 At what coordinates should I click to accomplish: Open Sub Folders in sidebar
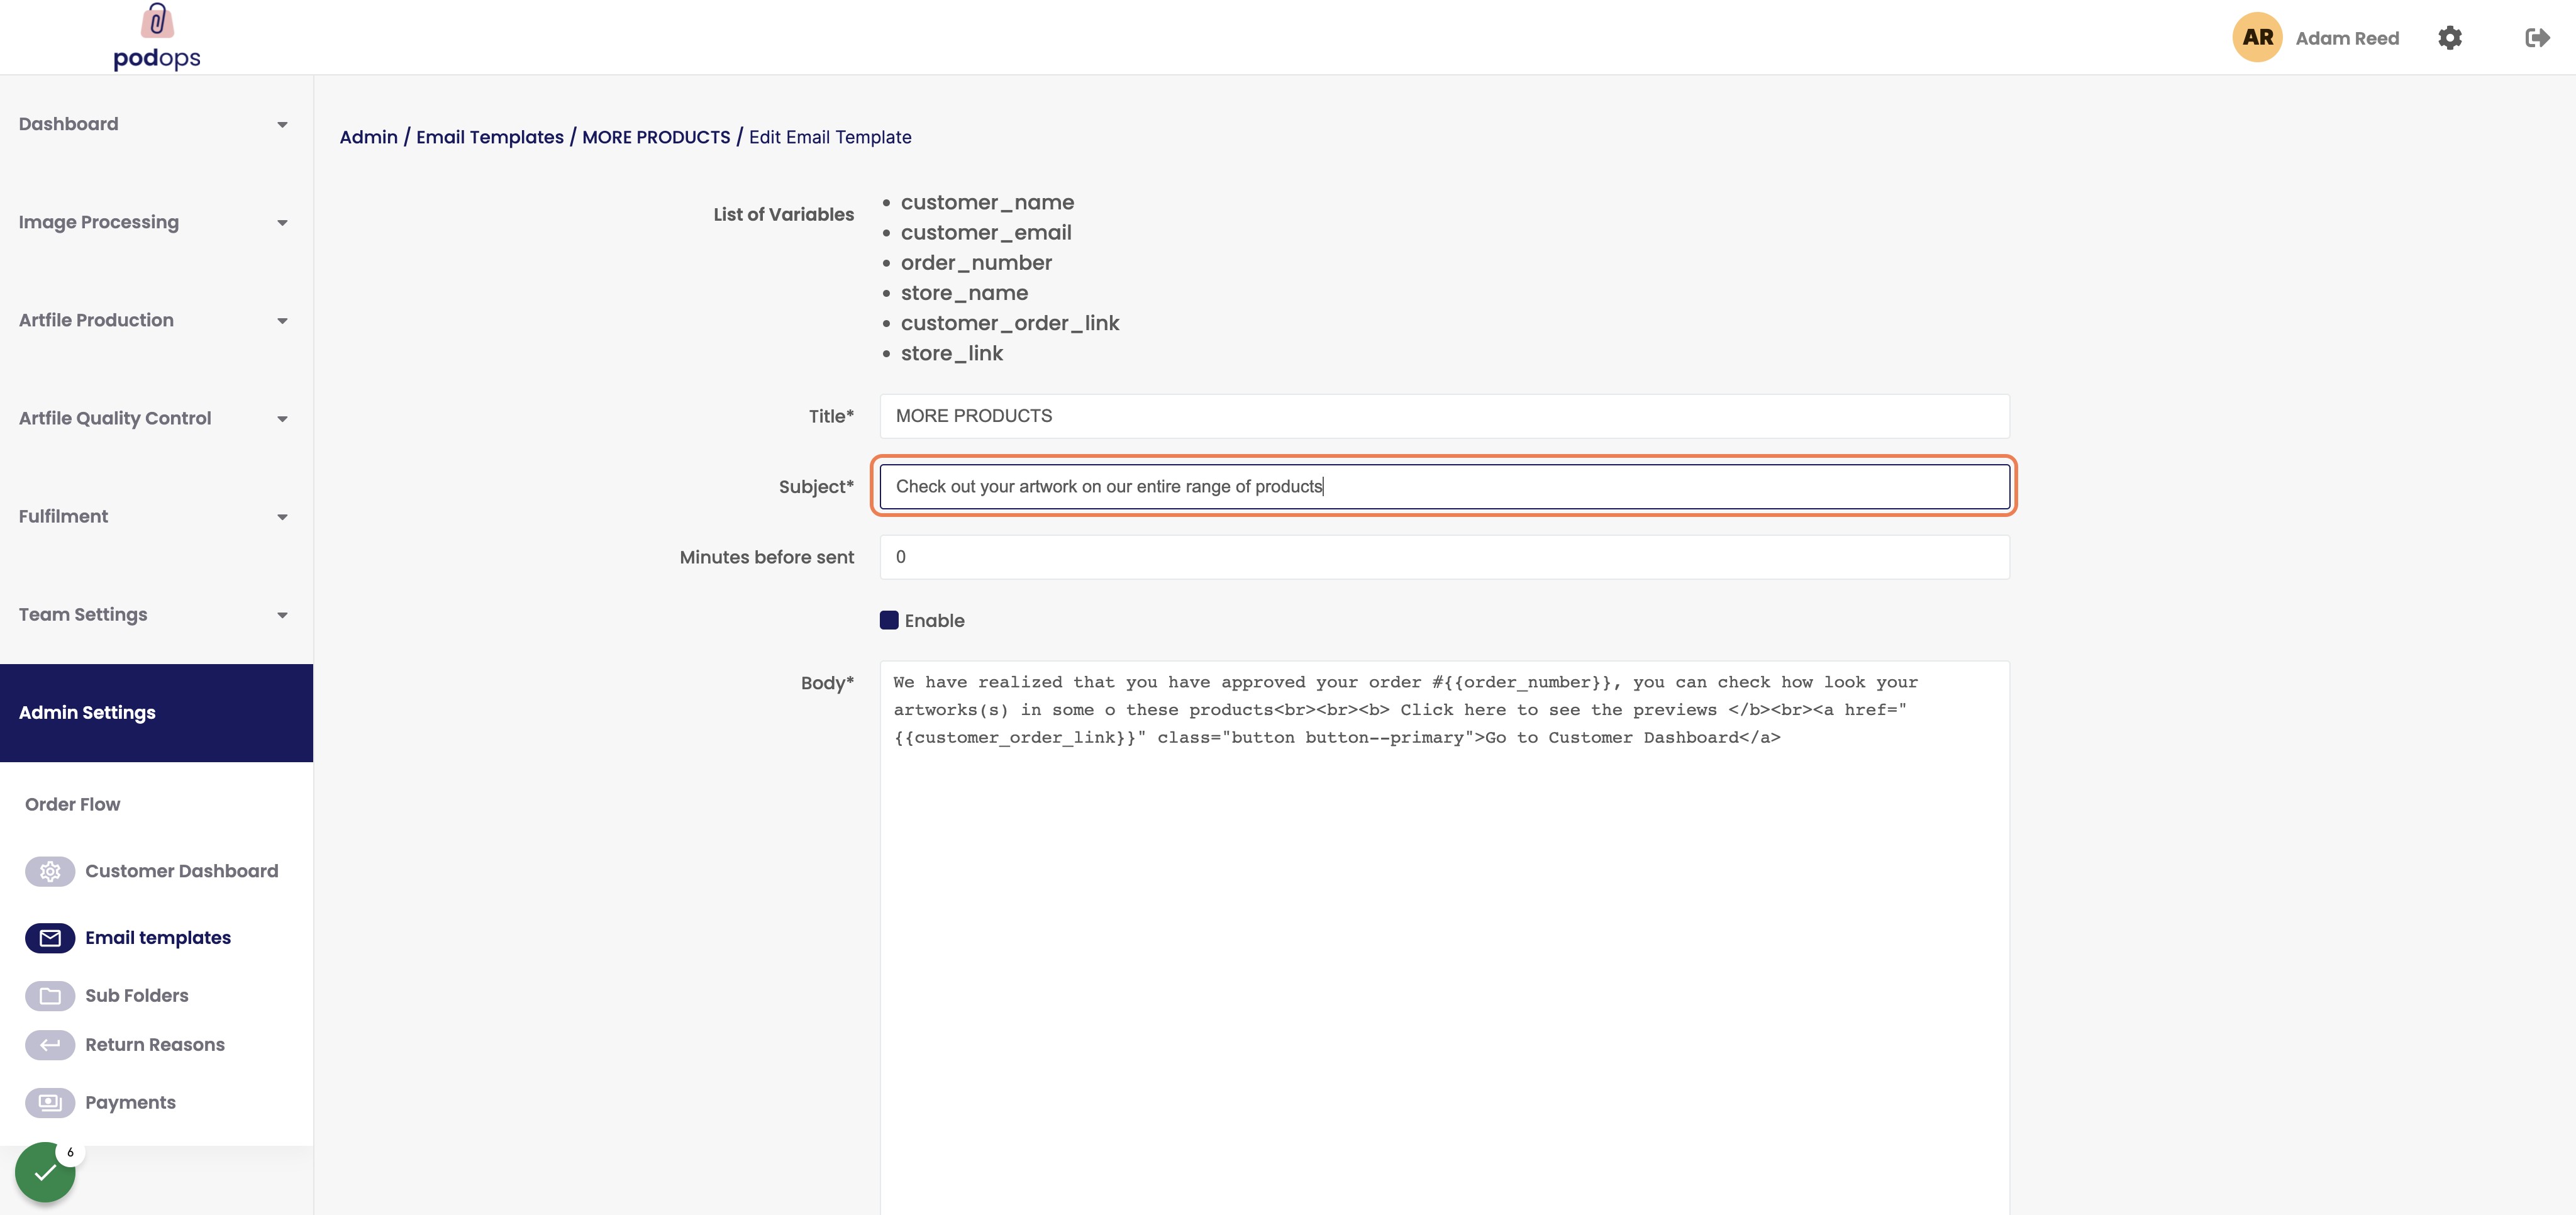coord(137,996)
